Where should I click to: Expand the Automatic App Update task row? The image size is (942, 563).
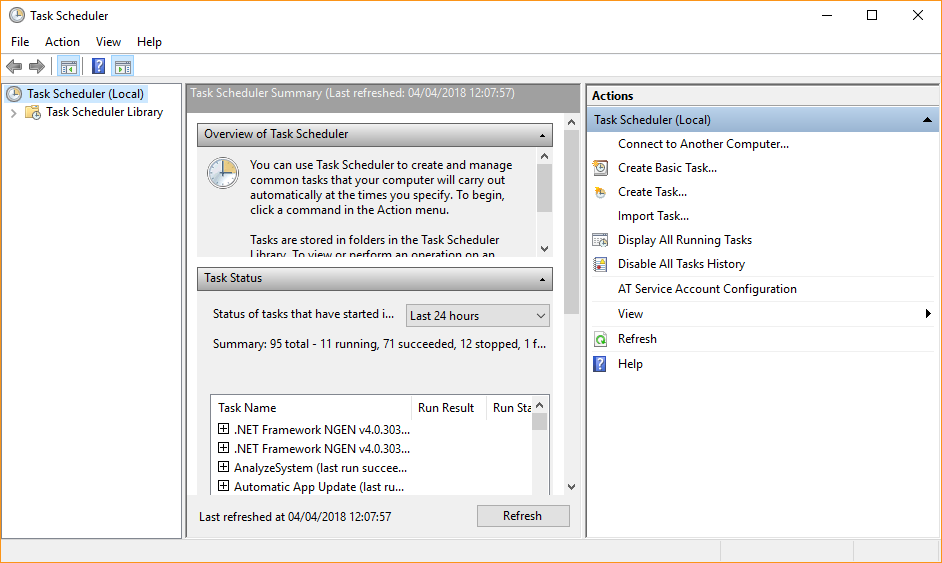(223, 485)
